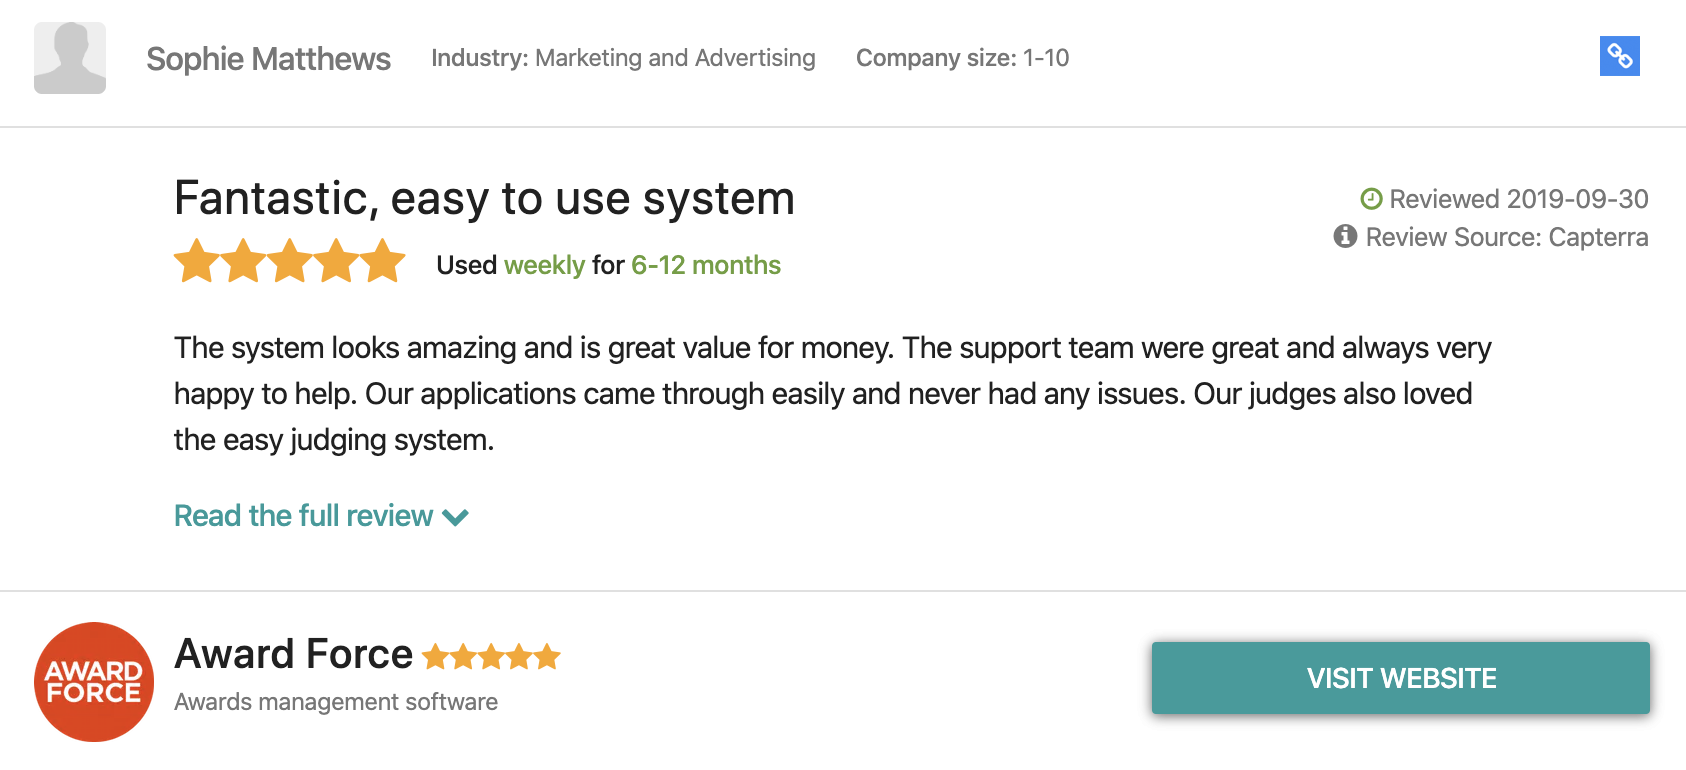Click the Reviewed 2019-09-30 date text

click(1518, 199)
